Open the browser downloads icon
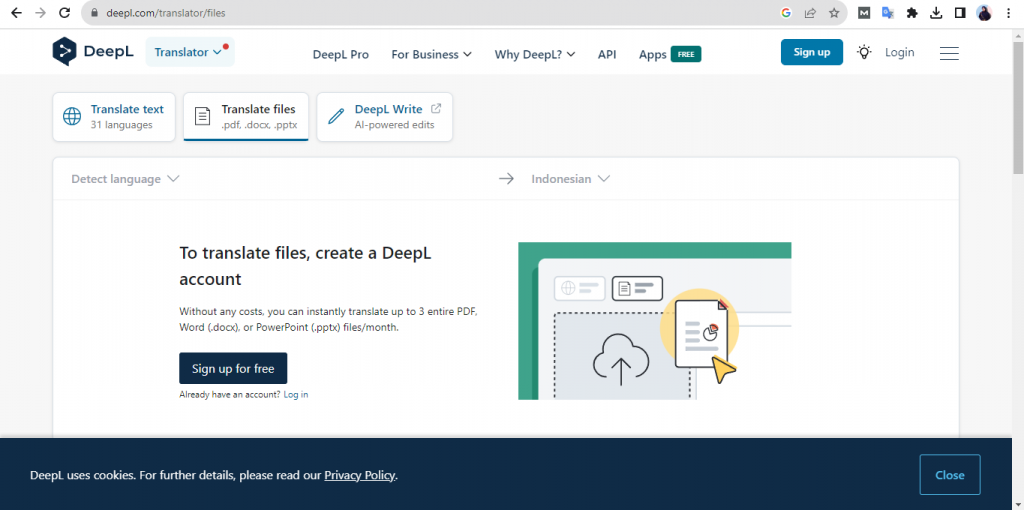 point(936,12)
